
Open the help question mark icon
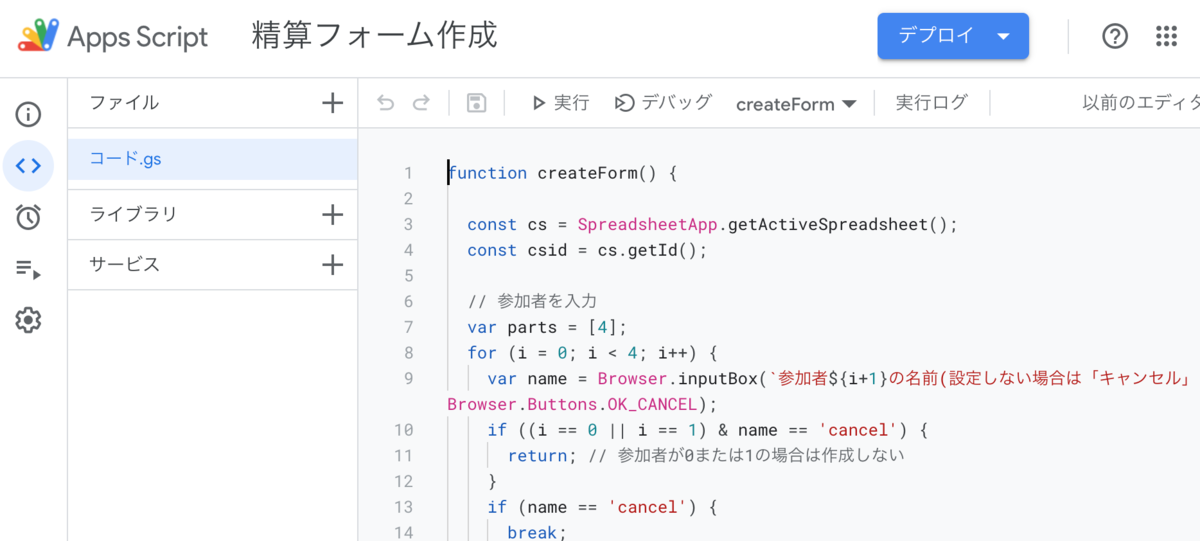1115,37
